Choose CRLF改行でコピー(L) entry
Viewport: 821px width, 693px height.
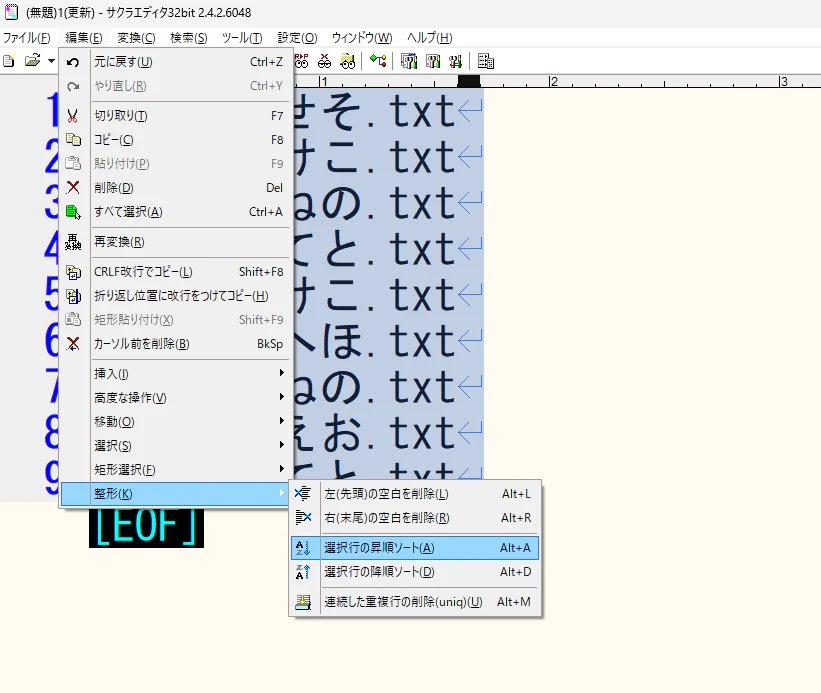175,272
